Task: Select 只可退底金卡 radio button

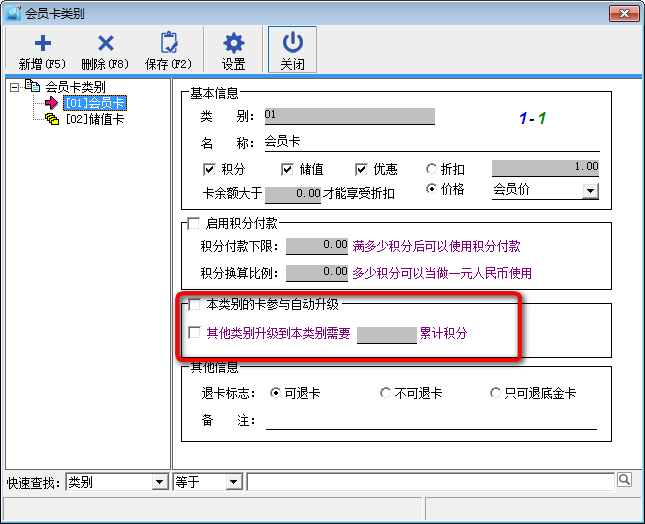Action: pos(495,393)
